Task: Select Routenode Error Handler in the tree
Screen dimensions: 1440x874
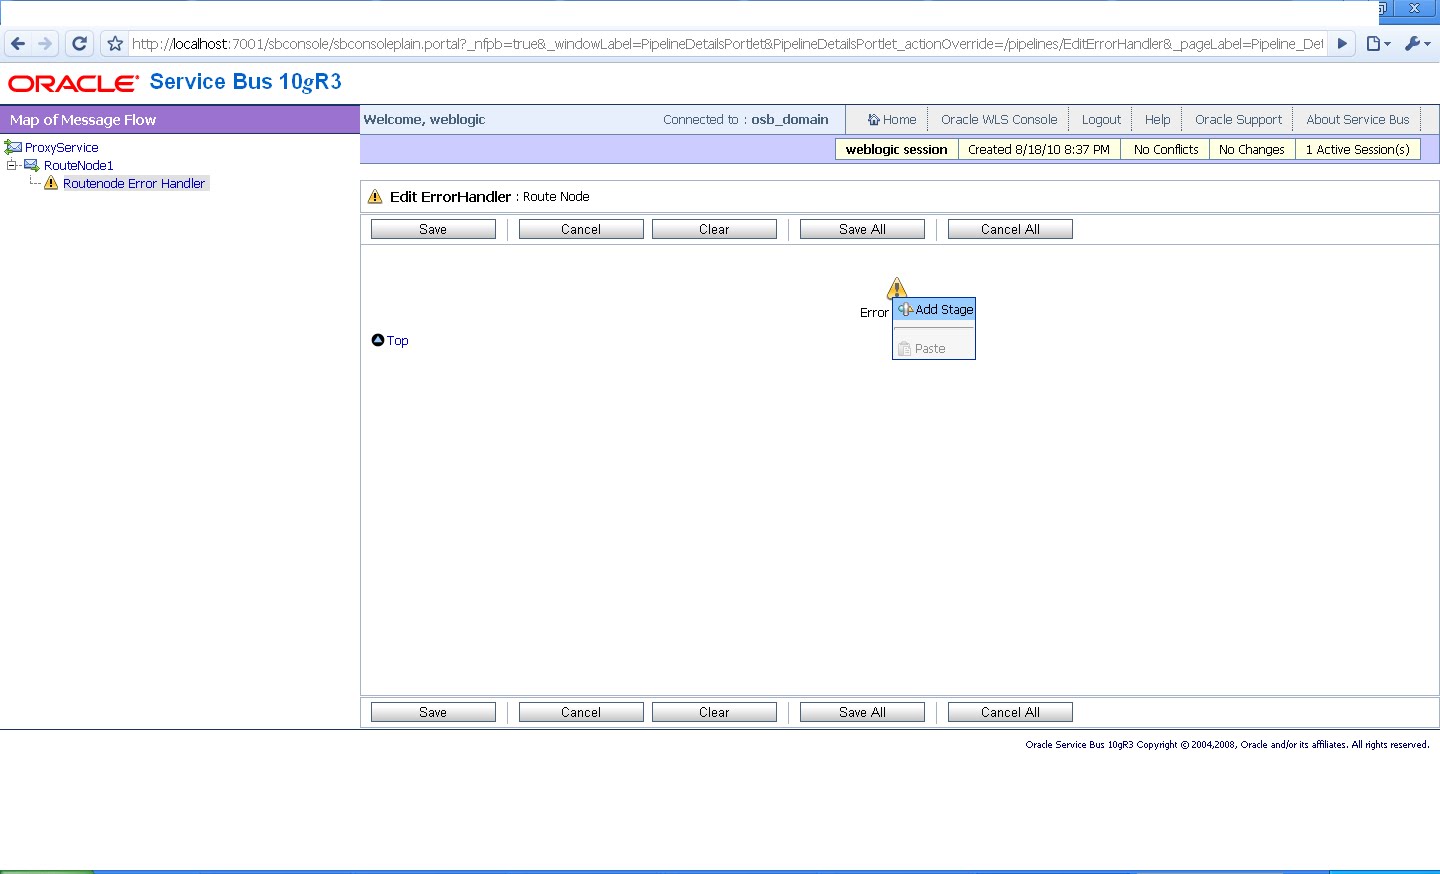Action: pyautogui.click(x=134, y=183)
